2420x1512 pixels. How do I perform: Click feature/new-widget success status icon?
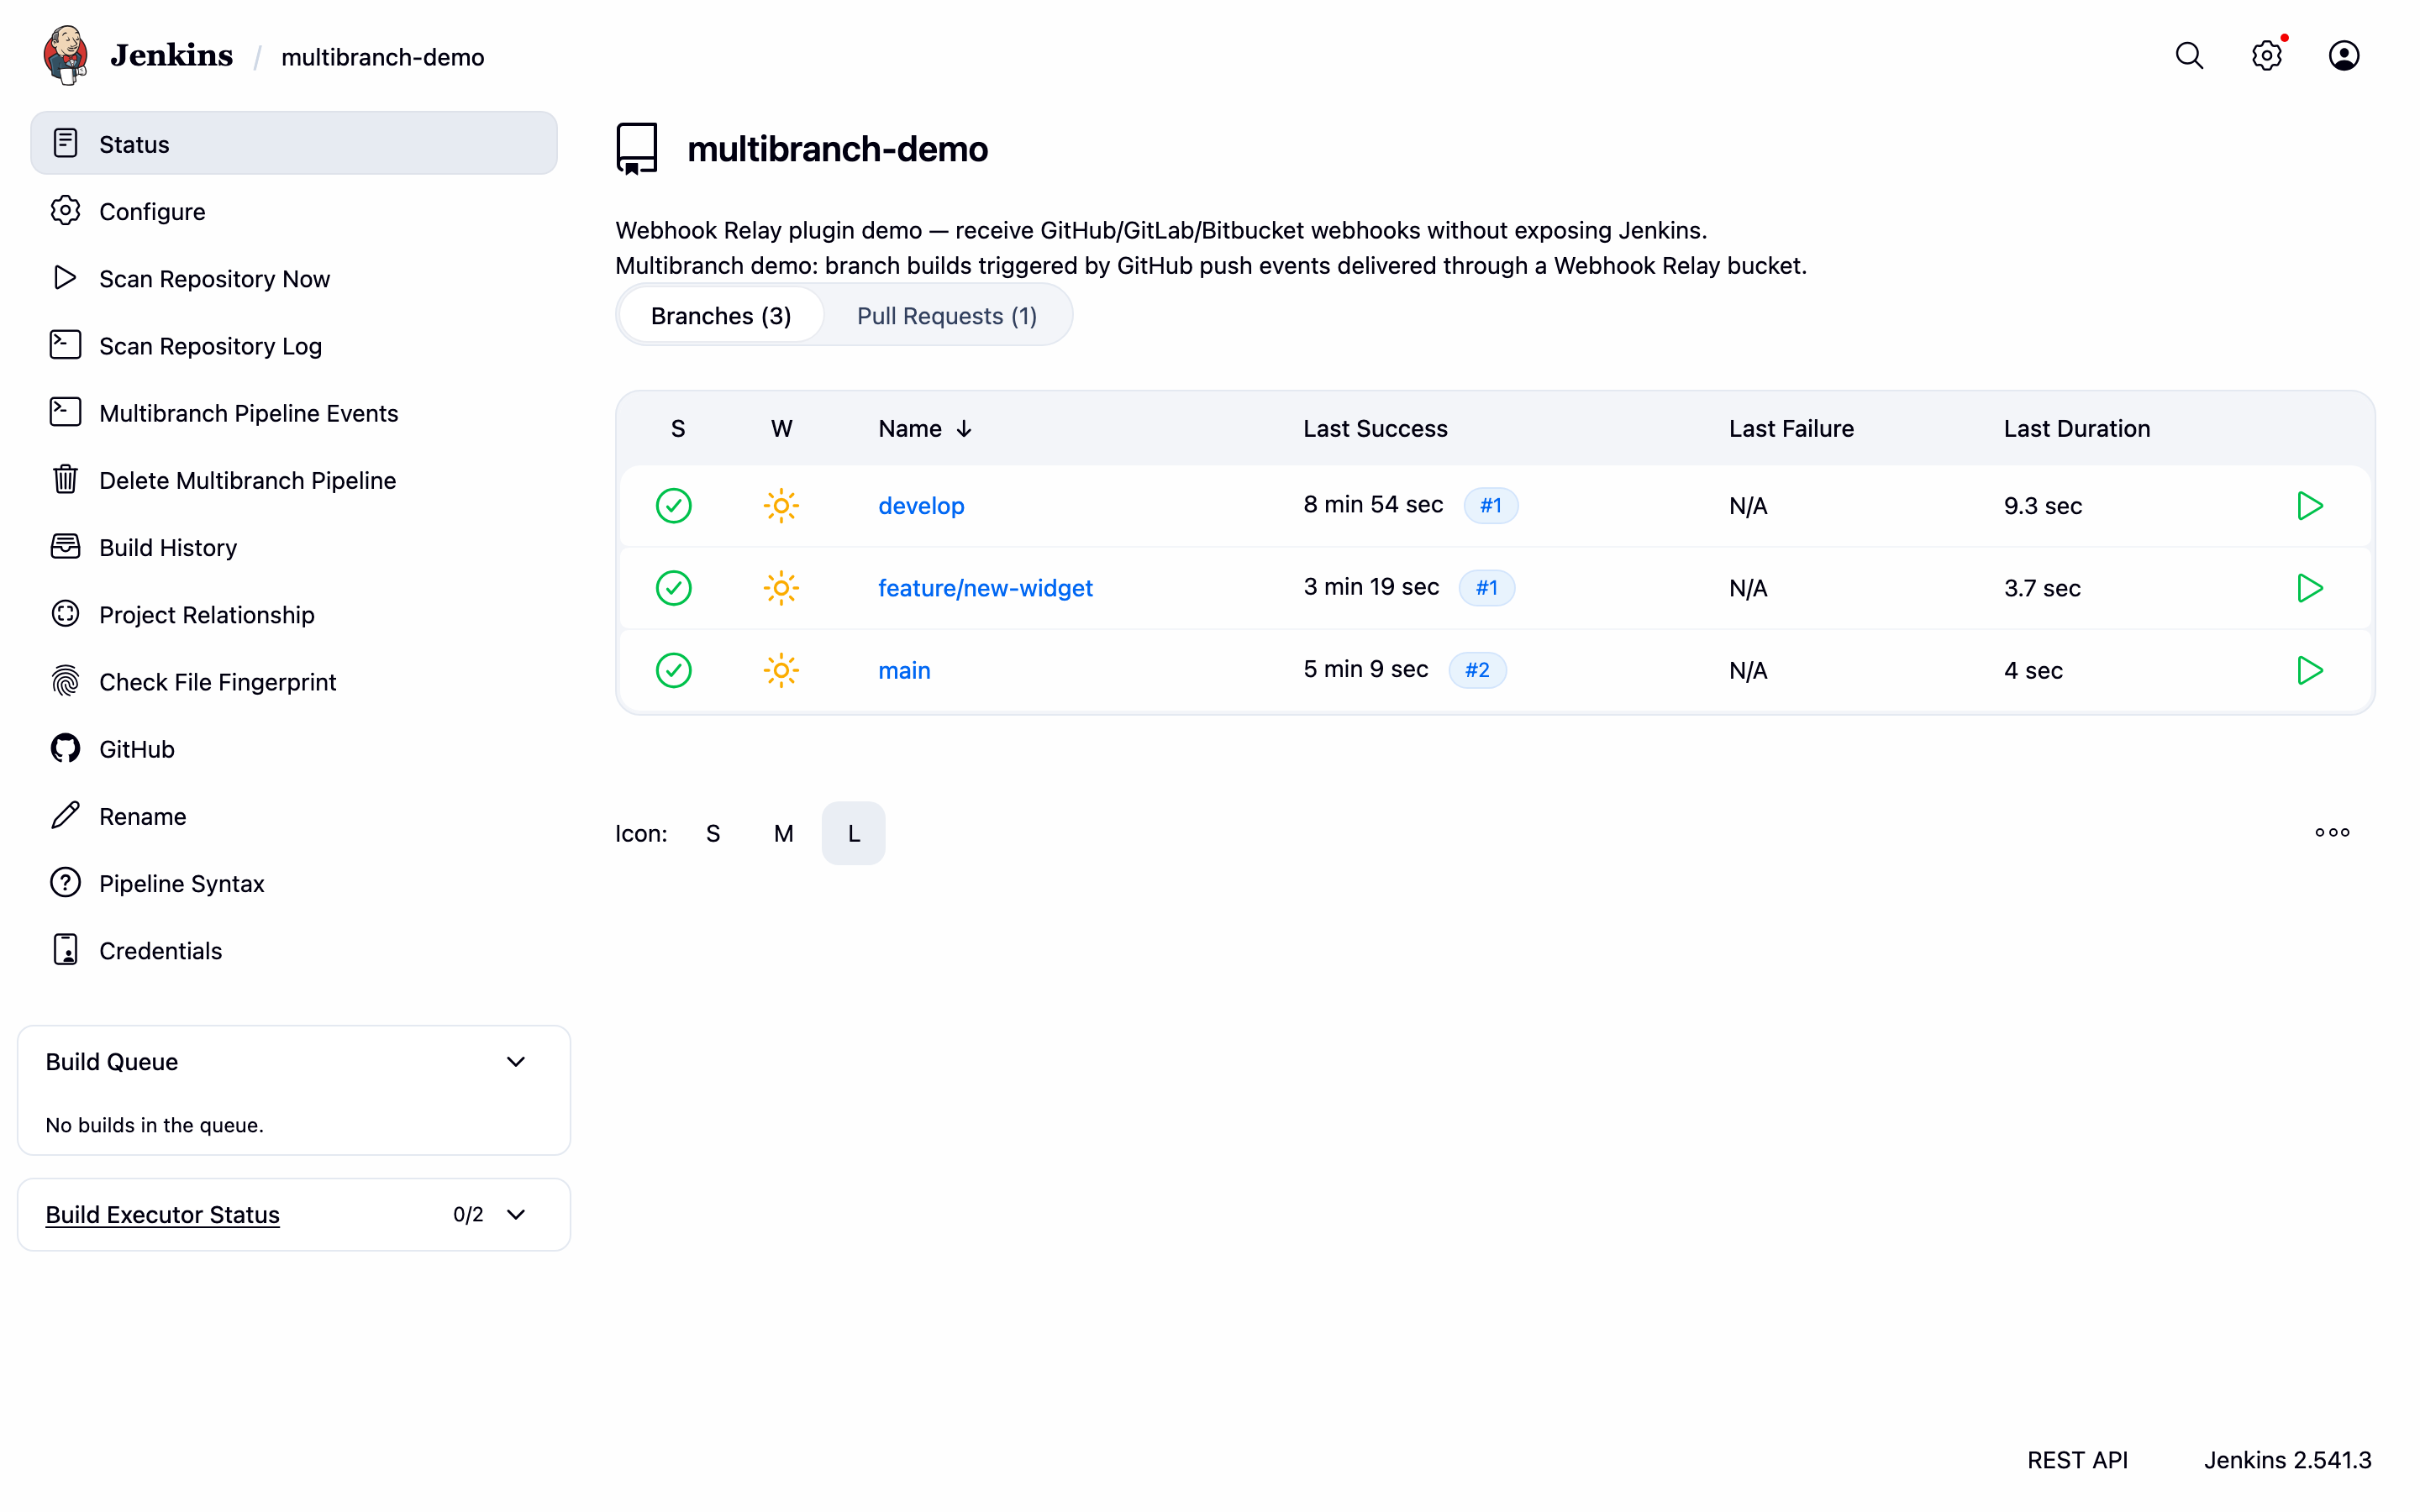tap(674, 588)
